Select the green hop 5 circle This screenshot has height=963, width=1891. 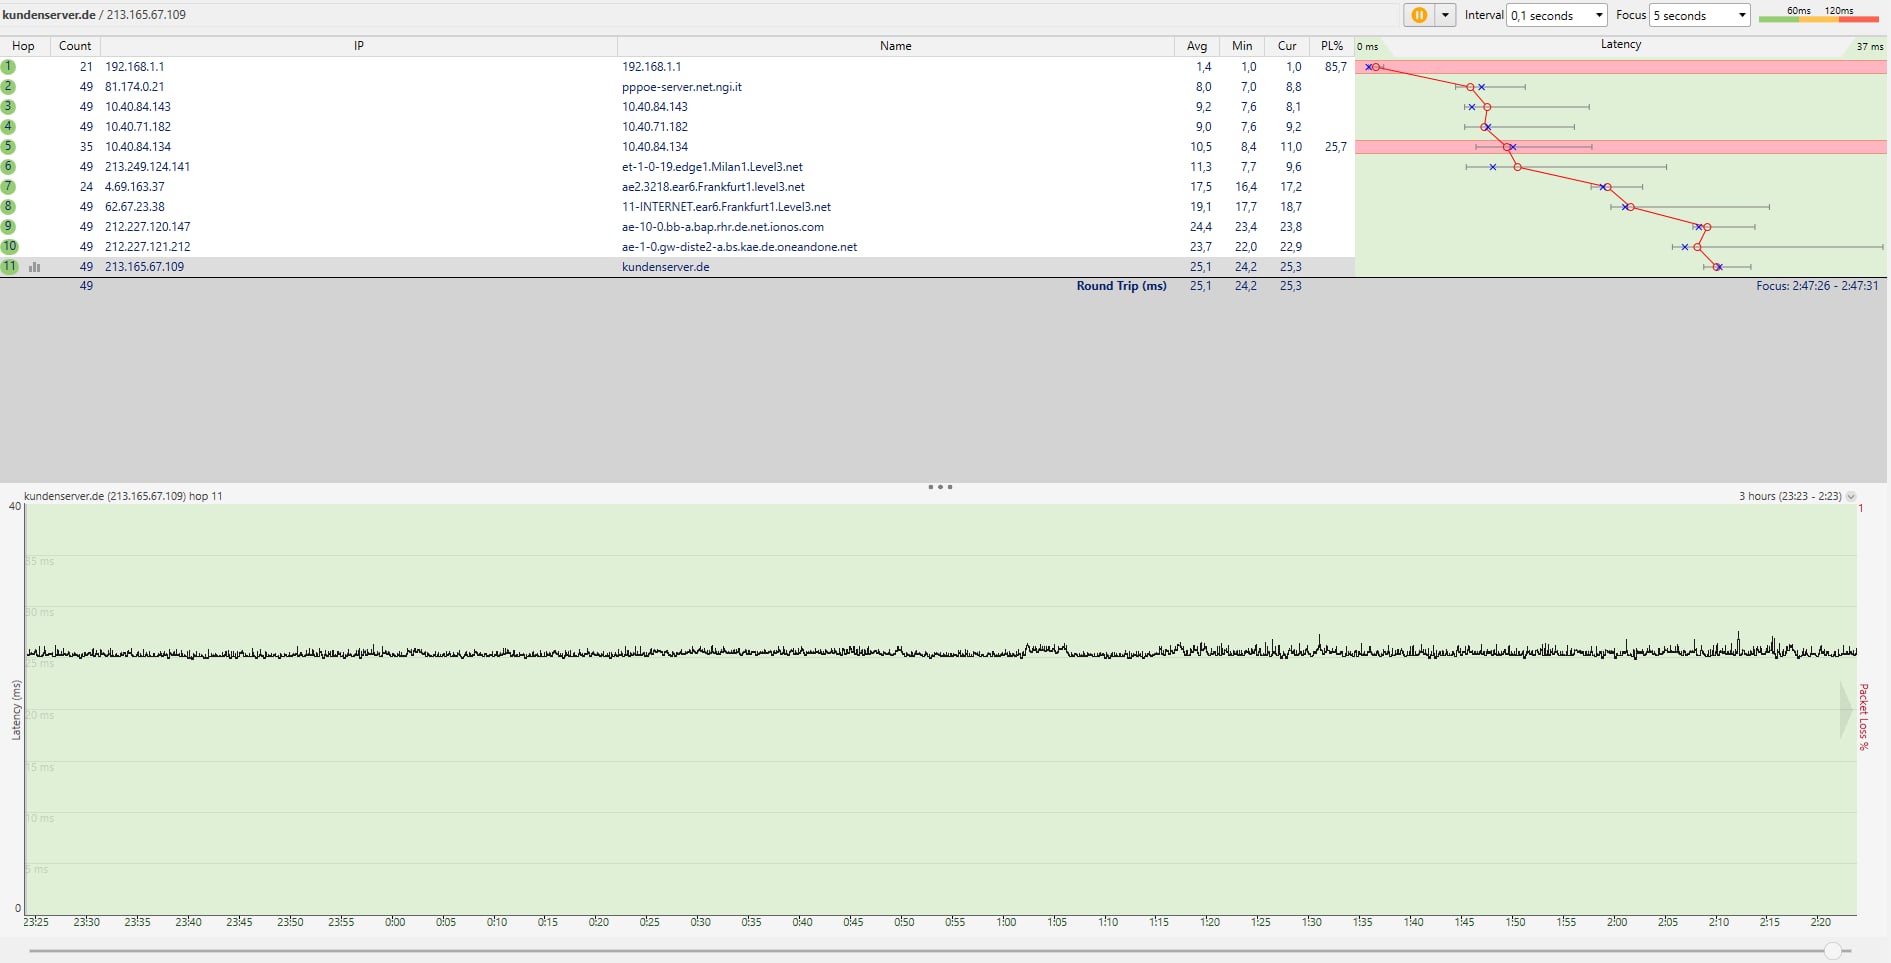(9, 147)
